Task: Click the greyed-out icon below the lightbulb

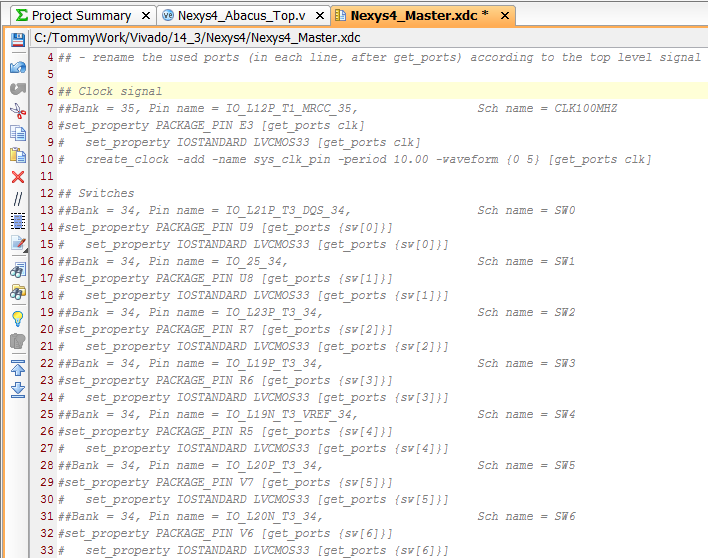Action: coord(18,341)
